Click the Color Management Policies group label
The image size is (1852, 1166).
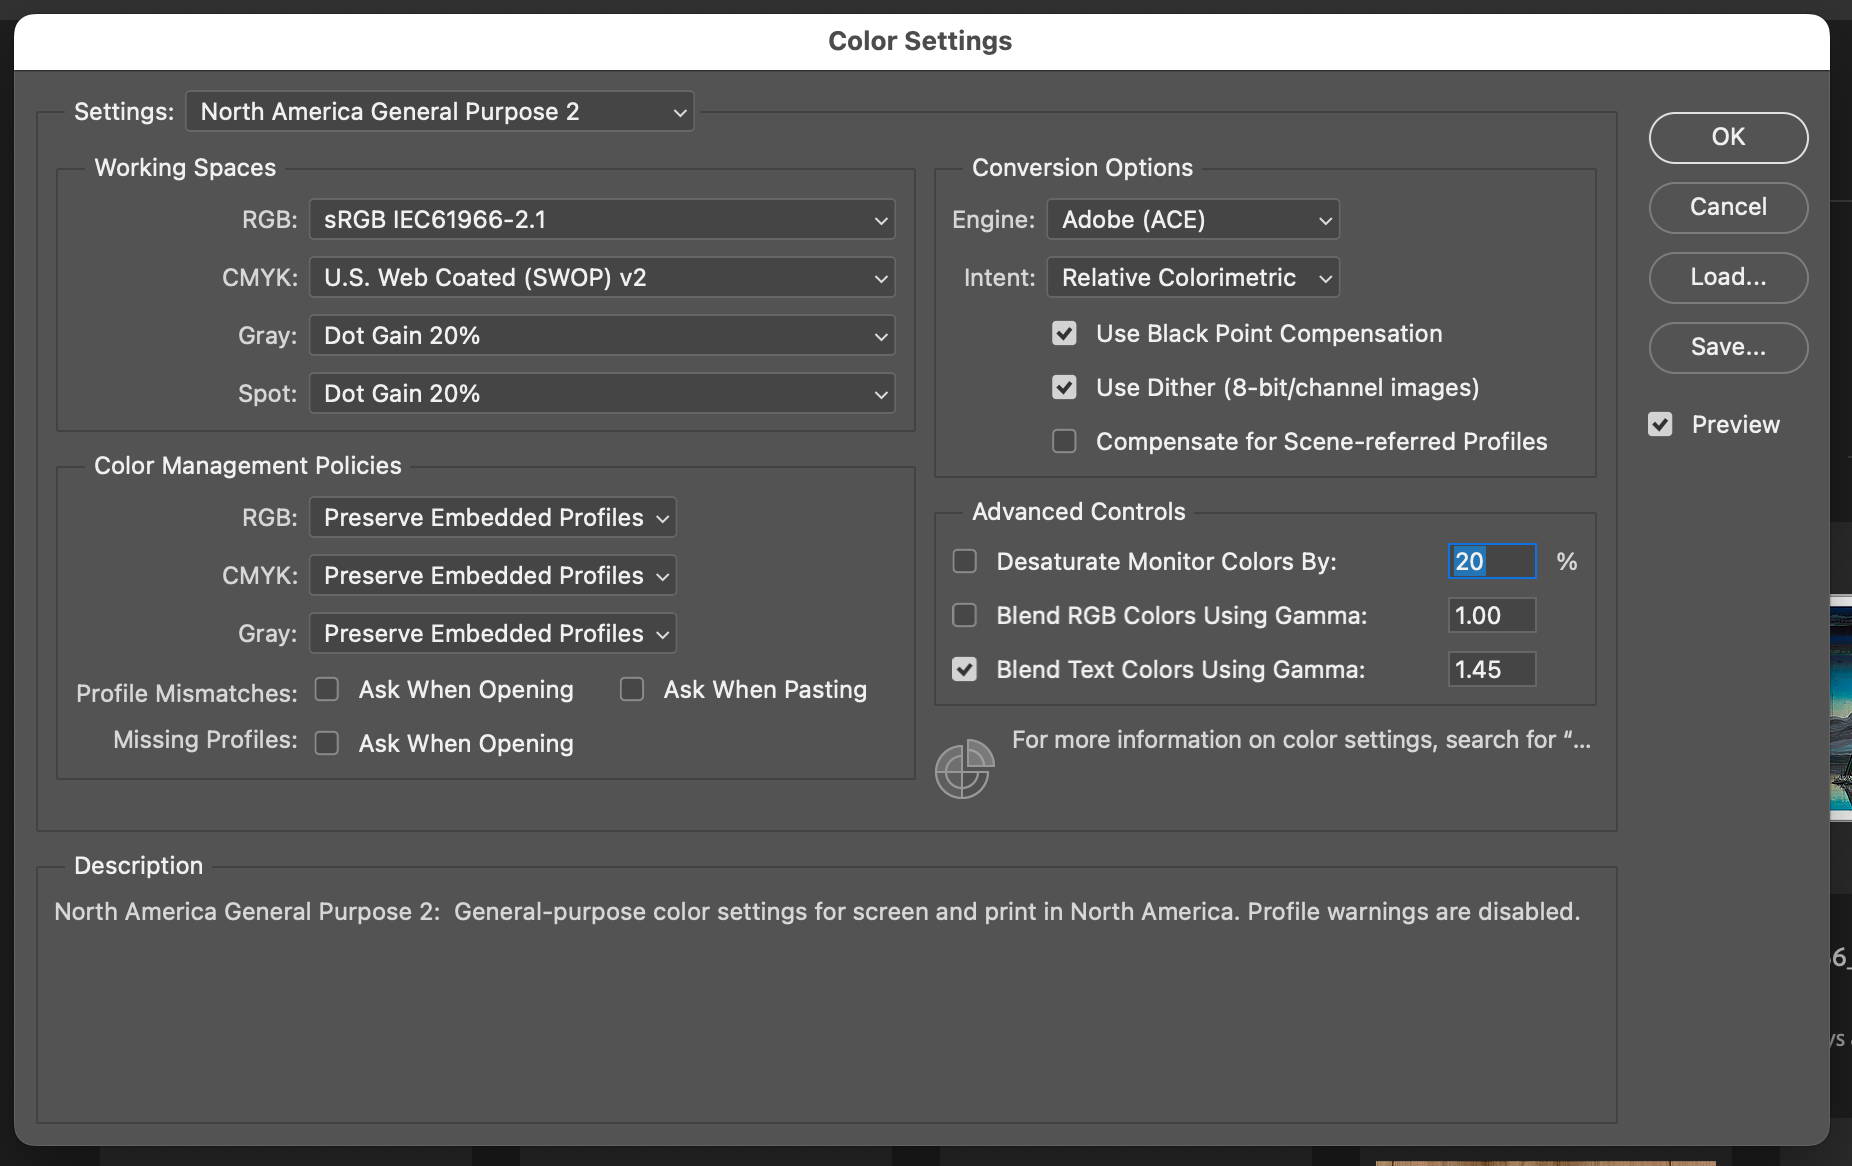[248, 466]
